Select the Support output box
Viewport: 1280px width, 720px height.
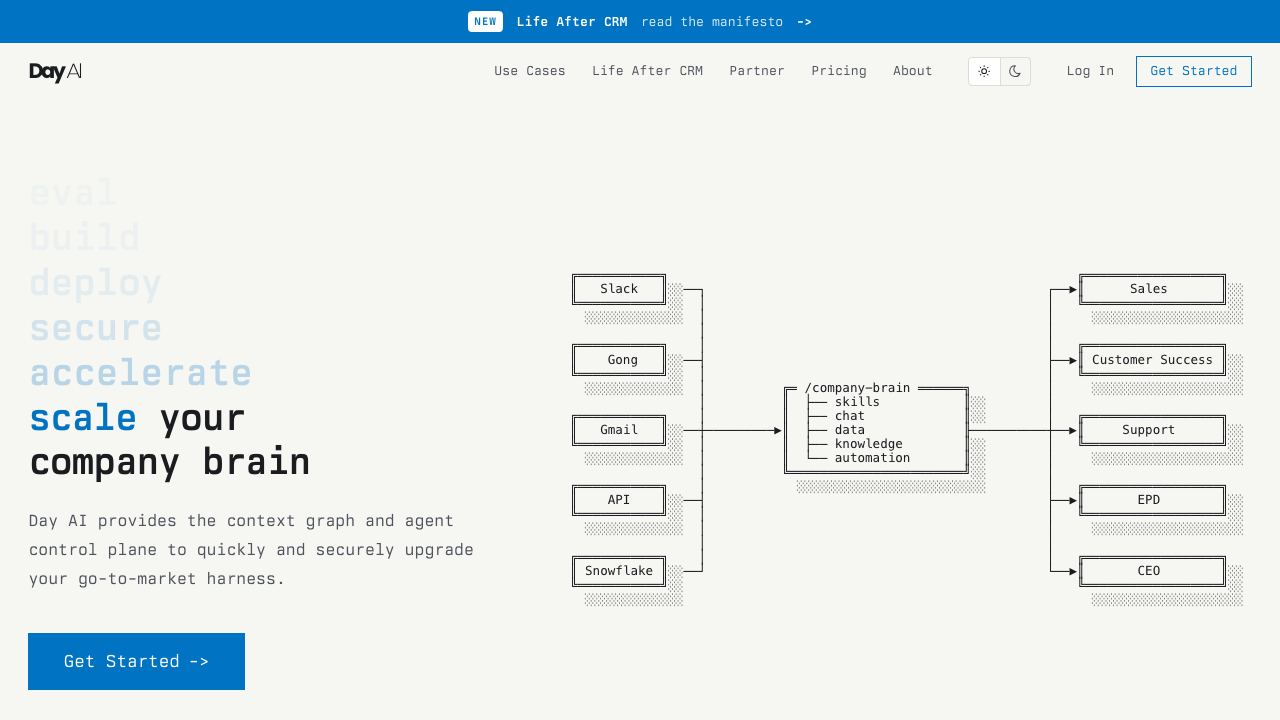1152,430
